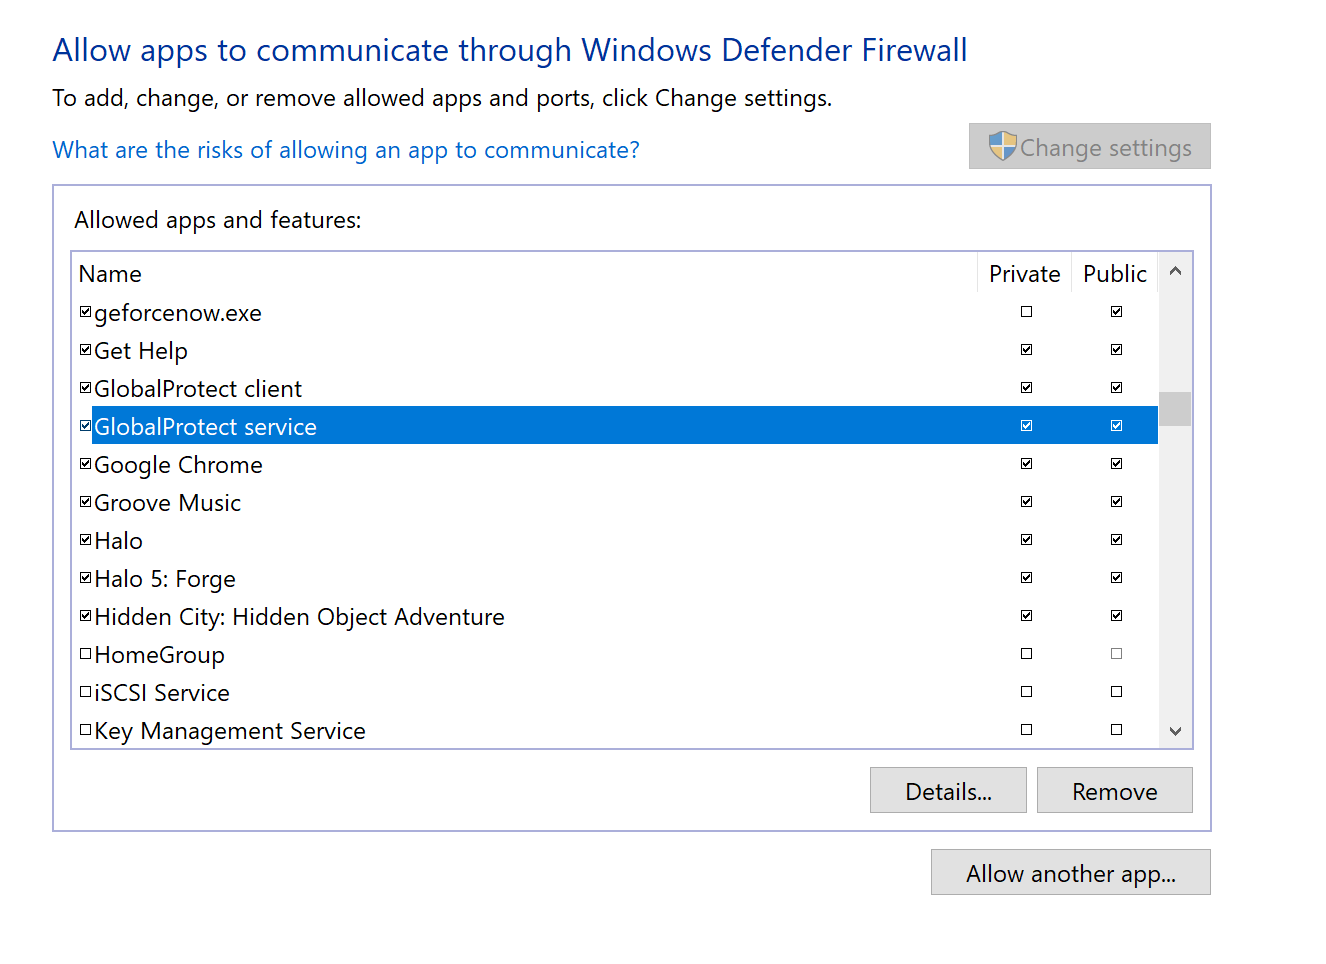
Task: Enable the HomeGroup app checkbox
Action: tap(86, 654)
